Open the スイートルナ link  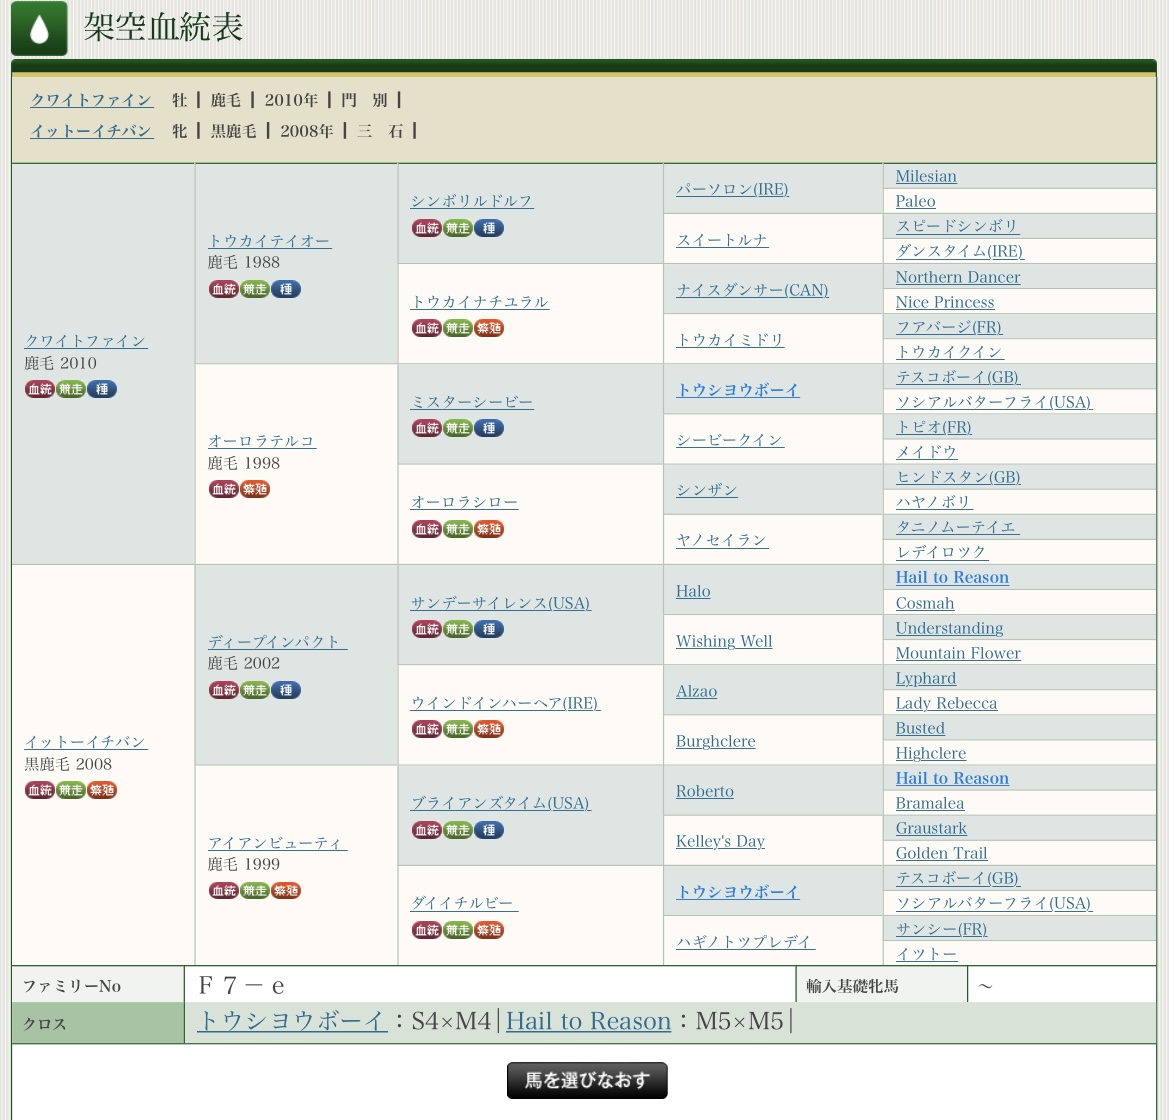pyautogui.click(x=722, y=240)
